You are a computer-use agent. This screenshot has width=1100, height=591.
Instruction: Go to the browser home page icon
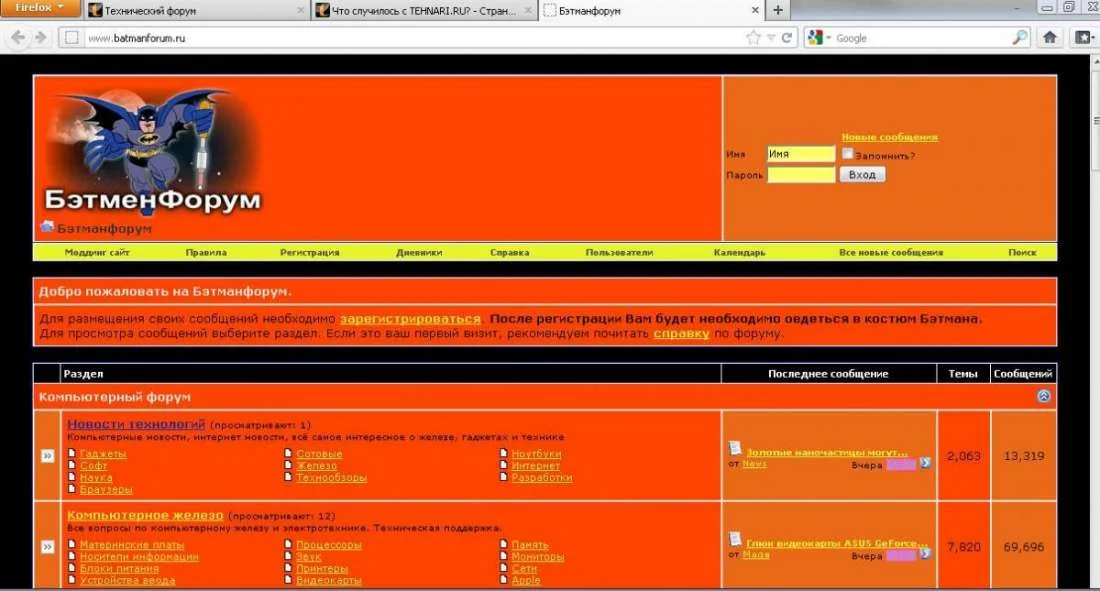(1049, 37)
